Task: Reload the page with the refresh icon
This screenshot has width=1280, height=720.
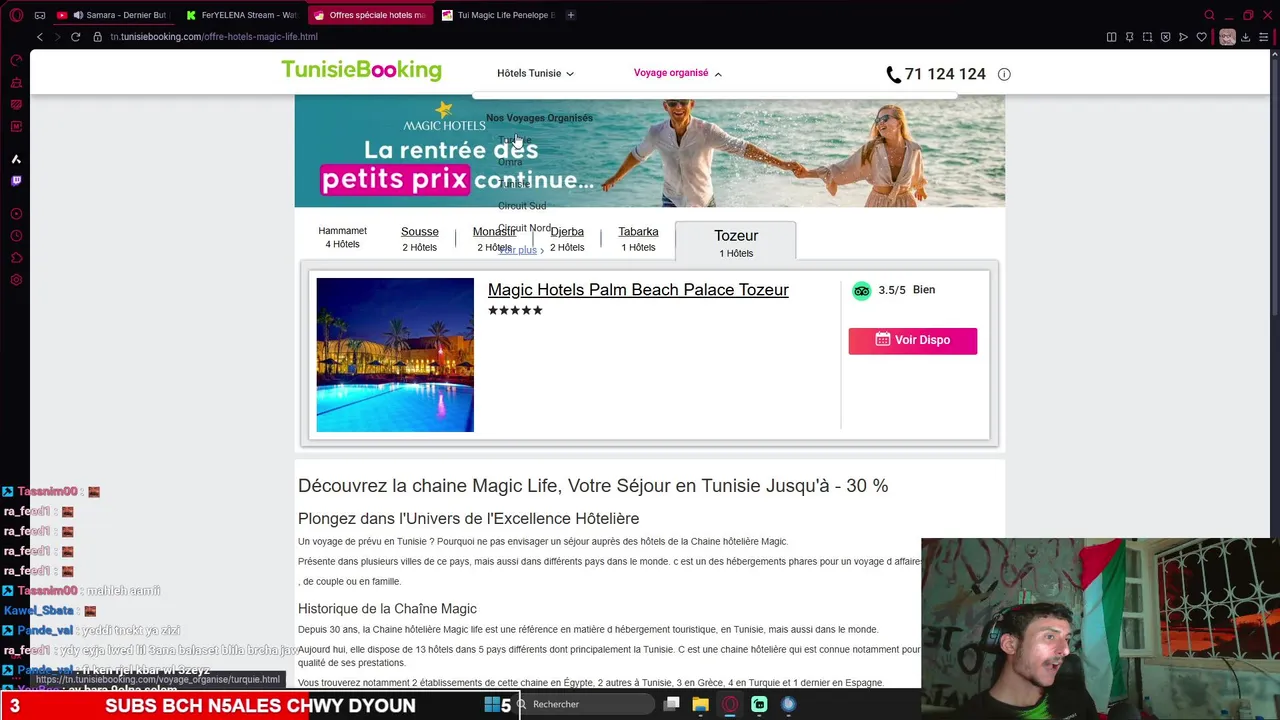Action: coord(75,37)
